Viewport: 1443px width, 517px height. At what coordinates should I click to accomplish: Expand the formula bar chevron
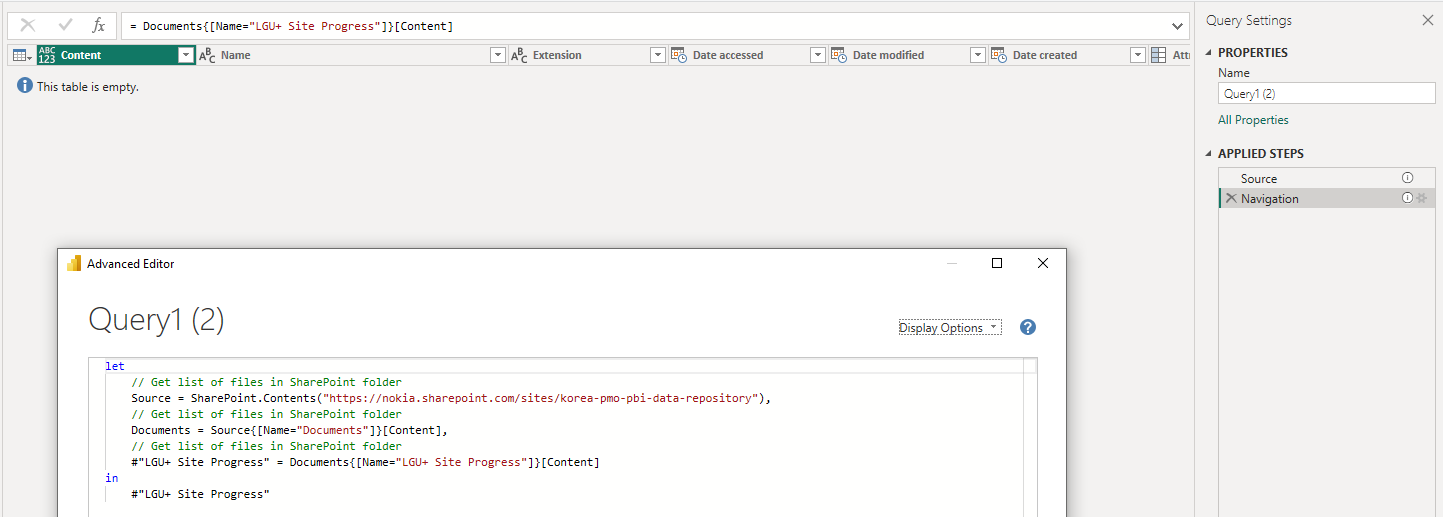(1176, 26)
